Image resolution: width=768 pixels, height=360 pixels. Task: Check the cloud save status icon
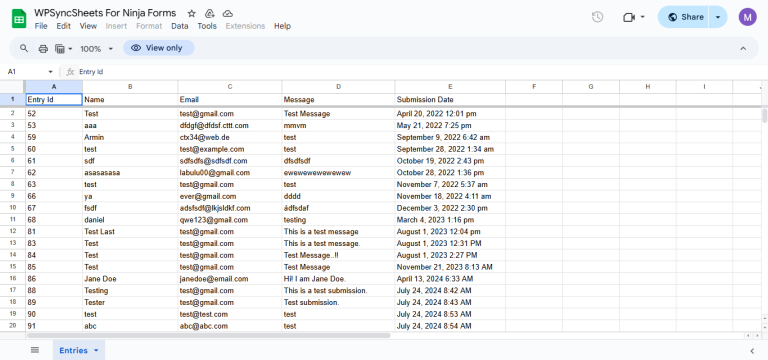coord(227,13)
